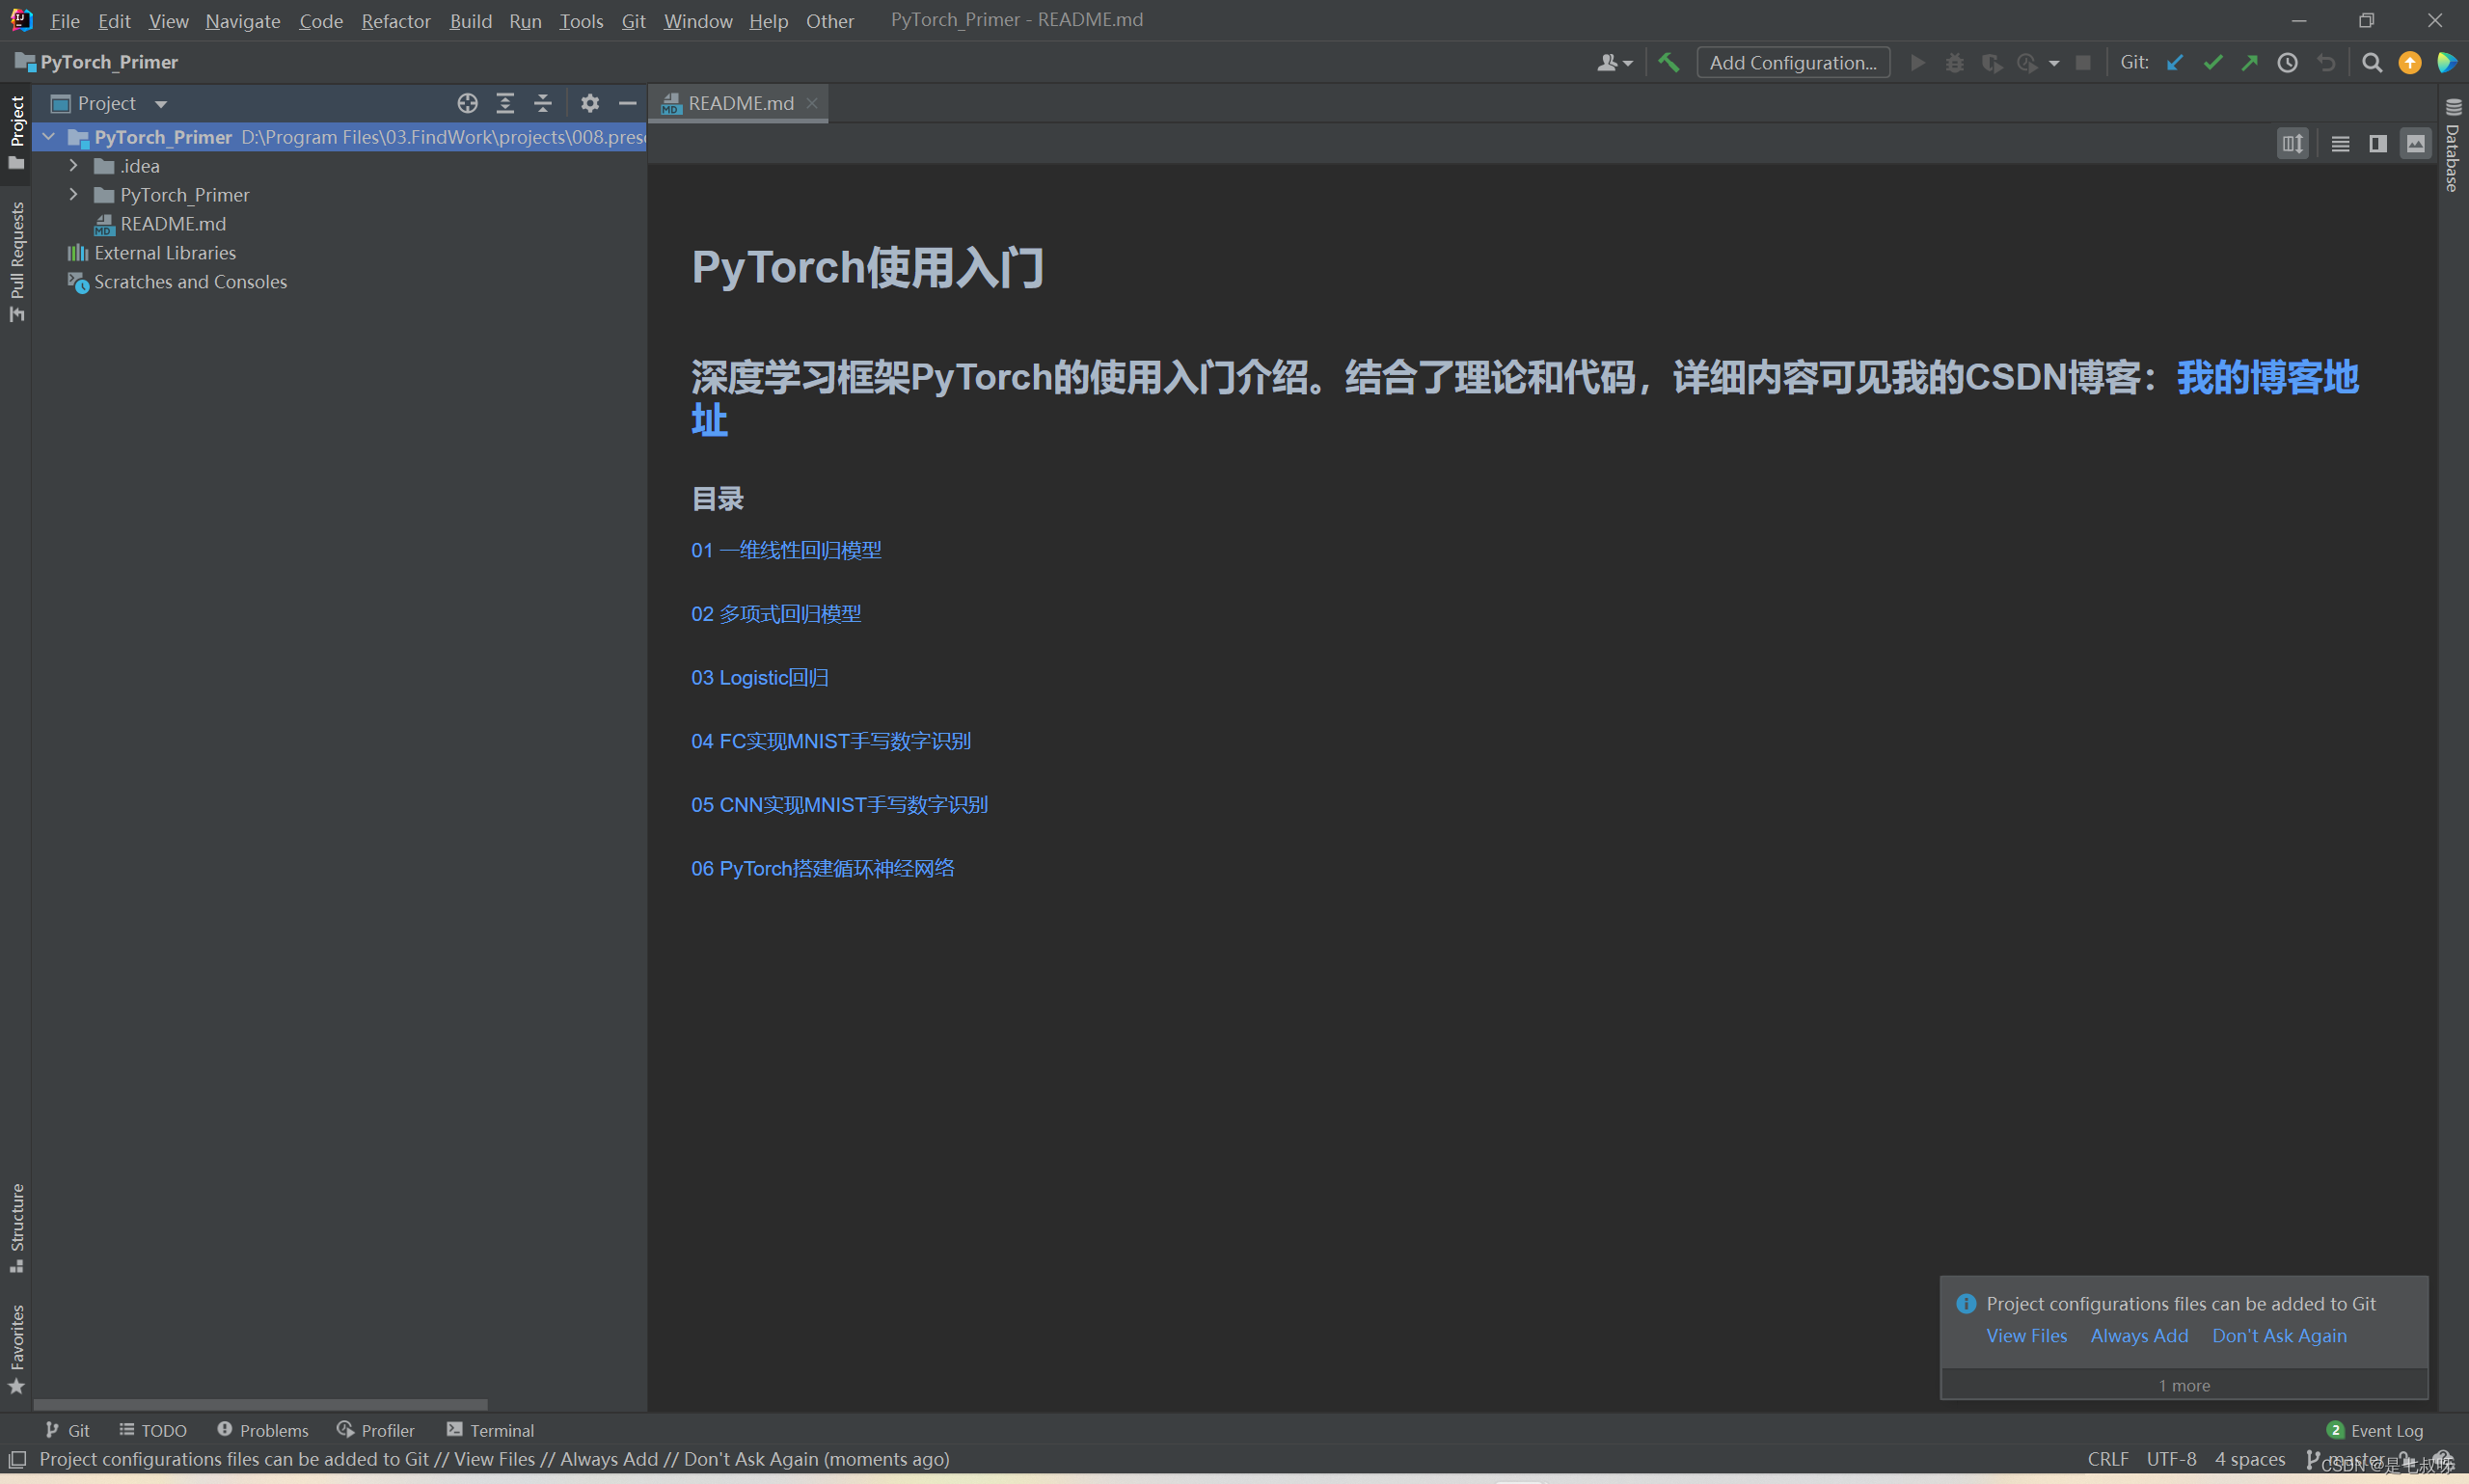
Task: Open the run profiler dropdown arrow
Action: point(2053,63)
